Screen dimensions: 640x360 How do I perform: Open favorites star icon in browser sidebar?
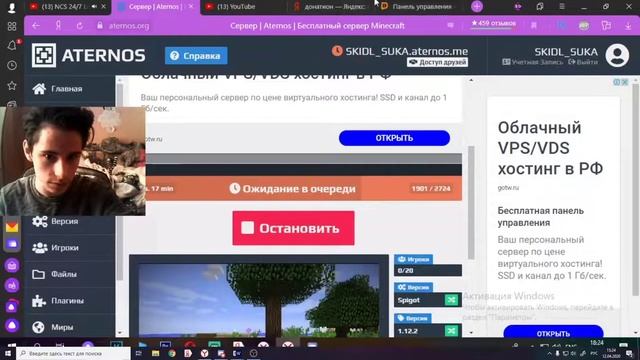pos(12,85)
